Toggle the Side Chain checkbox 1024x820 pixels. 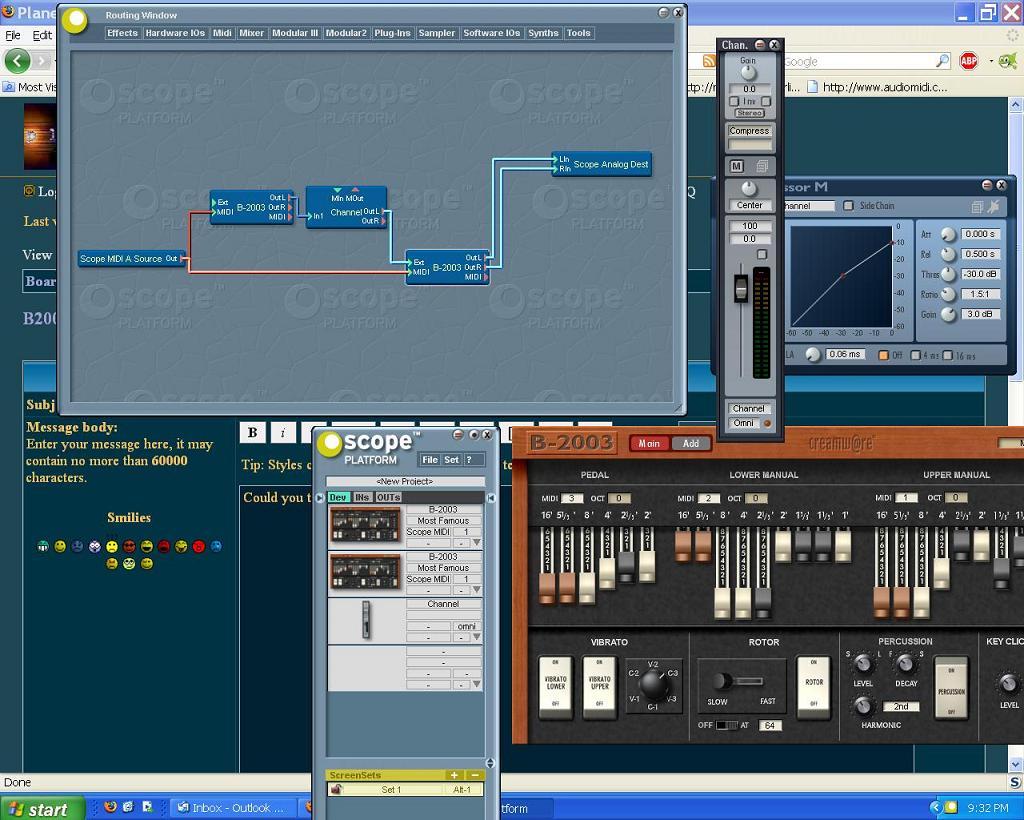(x=848, y=206)
